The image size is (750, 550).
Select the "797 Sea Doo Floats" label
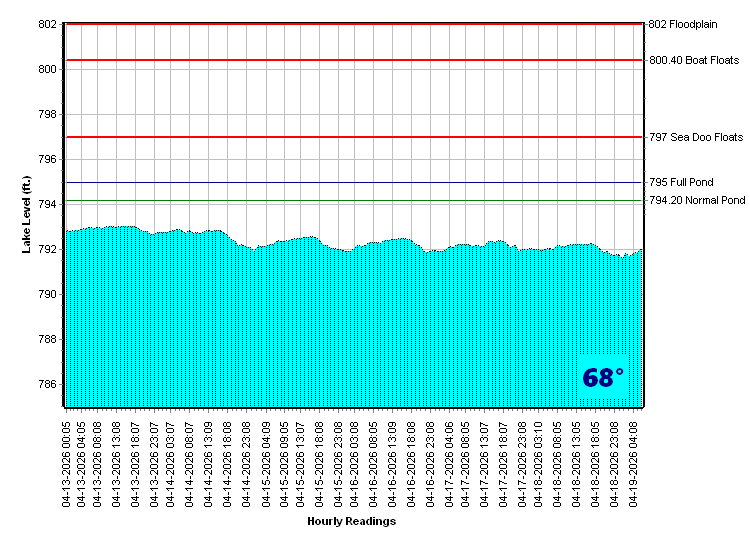pyautogui.click(x=696, y=137)
